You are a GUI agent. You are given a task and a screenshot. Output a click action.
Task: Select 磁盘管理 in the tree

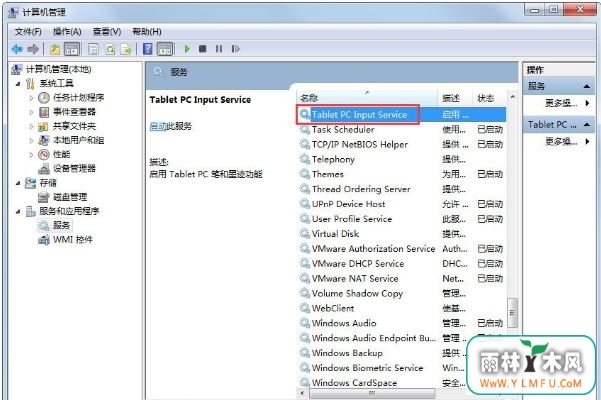pos(70,197)
